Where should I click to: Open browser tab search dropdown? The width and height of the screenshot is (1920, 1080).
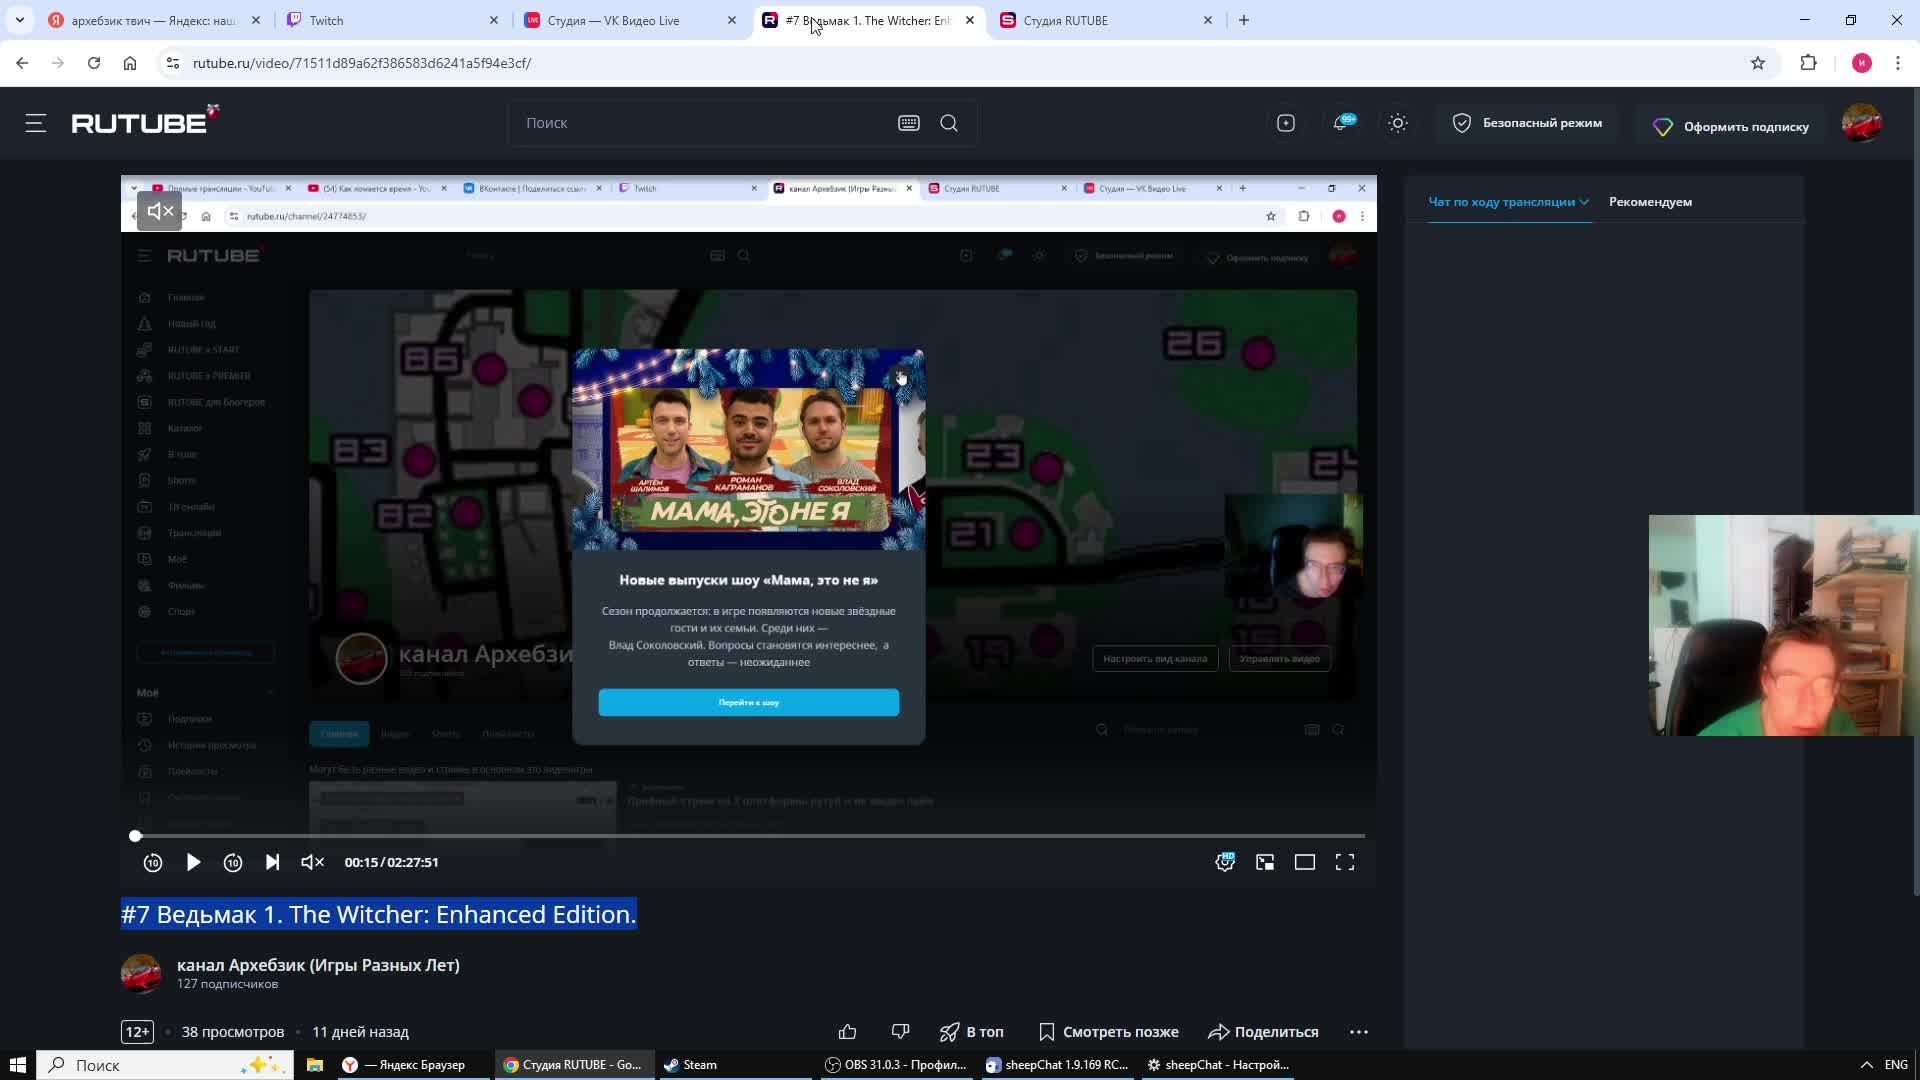(20, 20)
